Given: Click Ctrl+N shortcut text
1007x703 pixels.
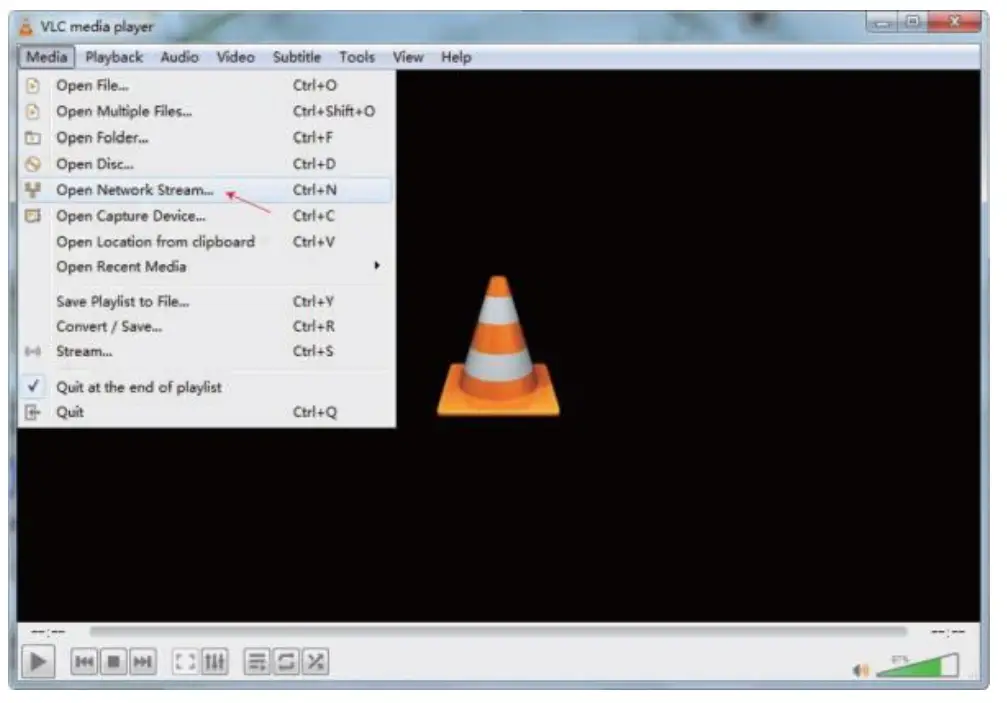Looking at the screenshot, I should pyautogui.click(x=315, y=190).
